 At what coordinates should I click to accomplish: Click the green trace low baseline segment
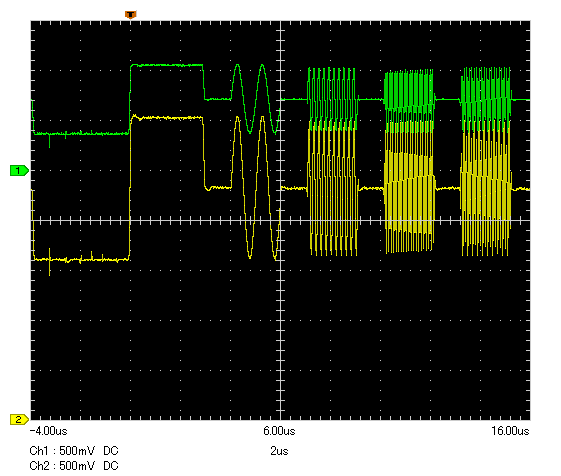[x=81, y=133]
